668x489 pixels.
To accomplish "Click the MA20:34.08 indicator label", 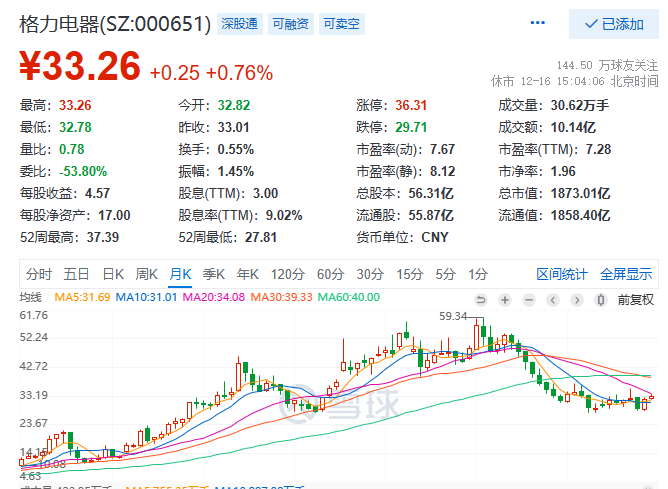I will point(214,297).
